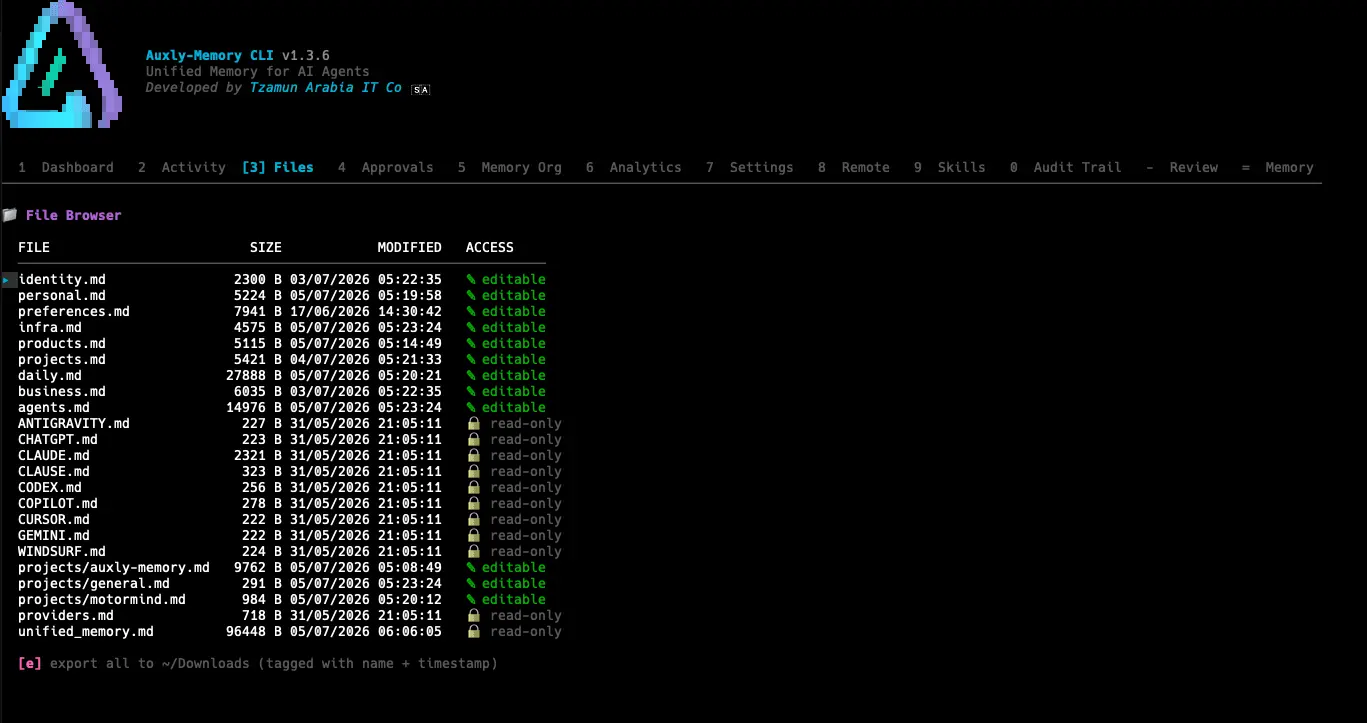
Task: Click the lock icon for CLAUDE.md
Action: [x=474, y=455]
